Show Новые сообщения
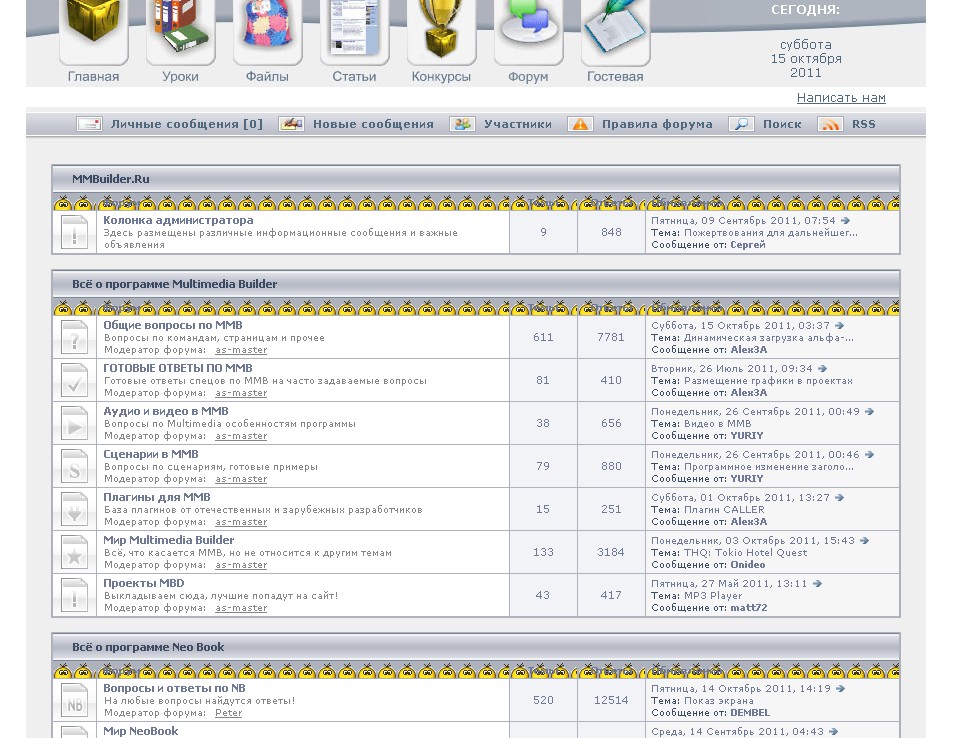Screen dimensions: 975x738 pyautogui.click(x=373, y=124)
